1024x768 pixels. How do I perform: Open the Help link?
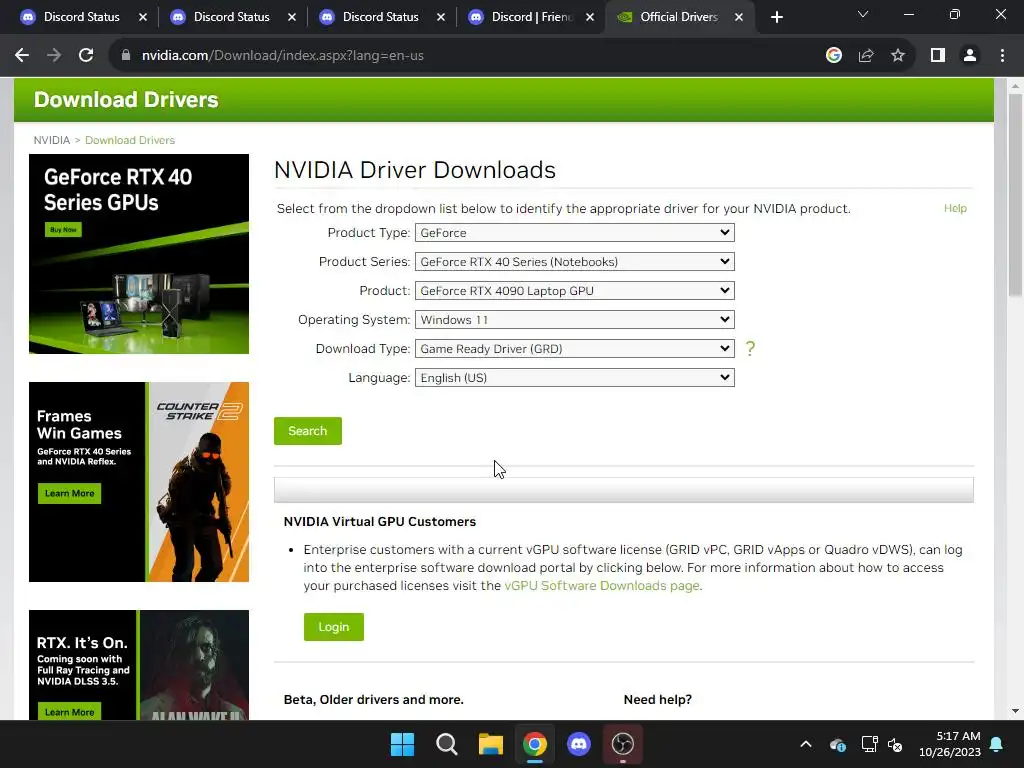(x=955, y=208)
